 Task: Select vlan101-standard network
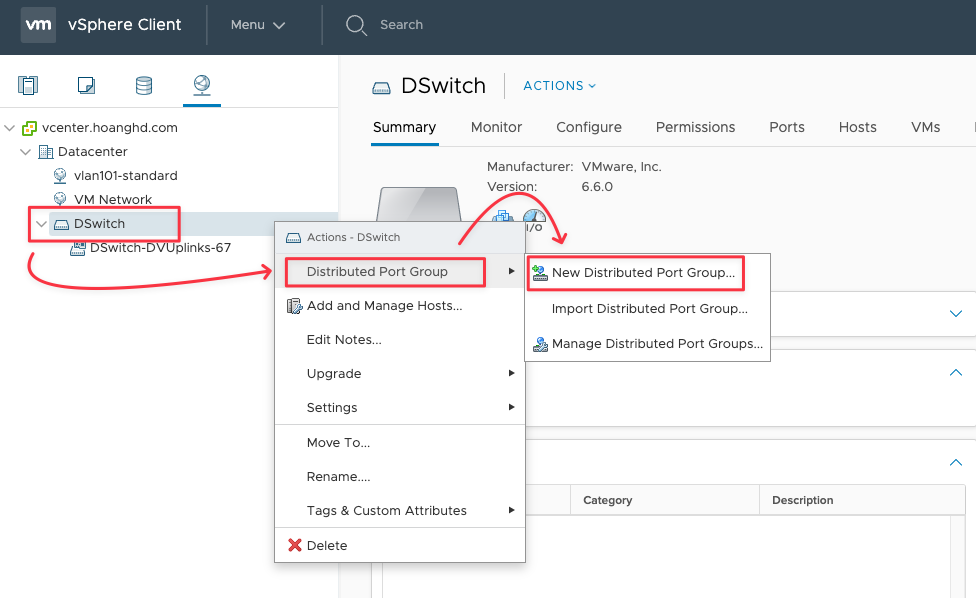pyautogui.click(x=125, y=175)
